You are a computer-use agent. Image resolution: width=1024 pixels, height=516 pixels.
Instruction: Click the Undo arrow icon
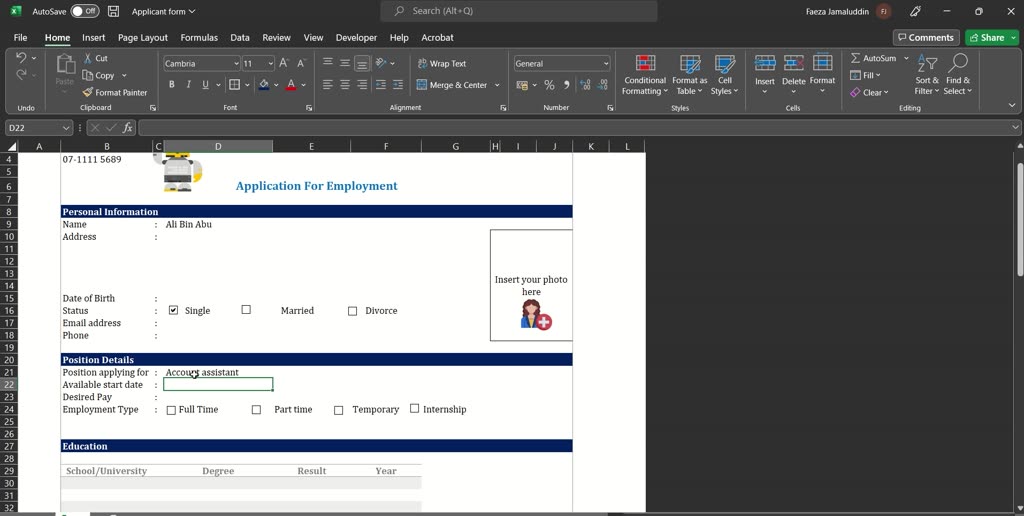tap(21, 57)
